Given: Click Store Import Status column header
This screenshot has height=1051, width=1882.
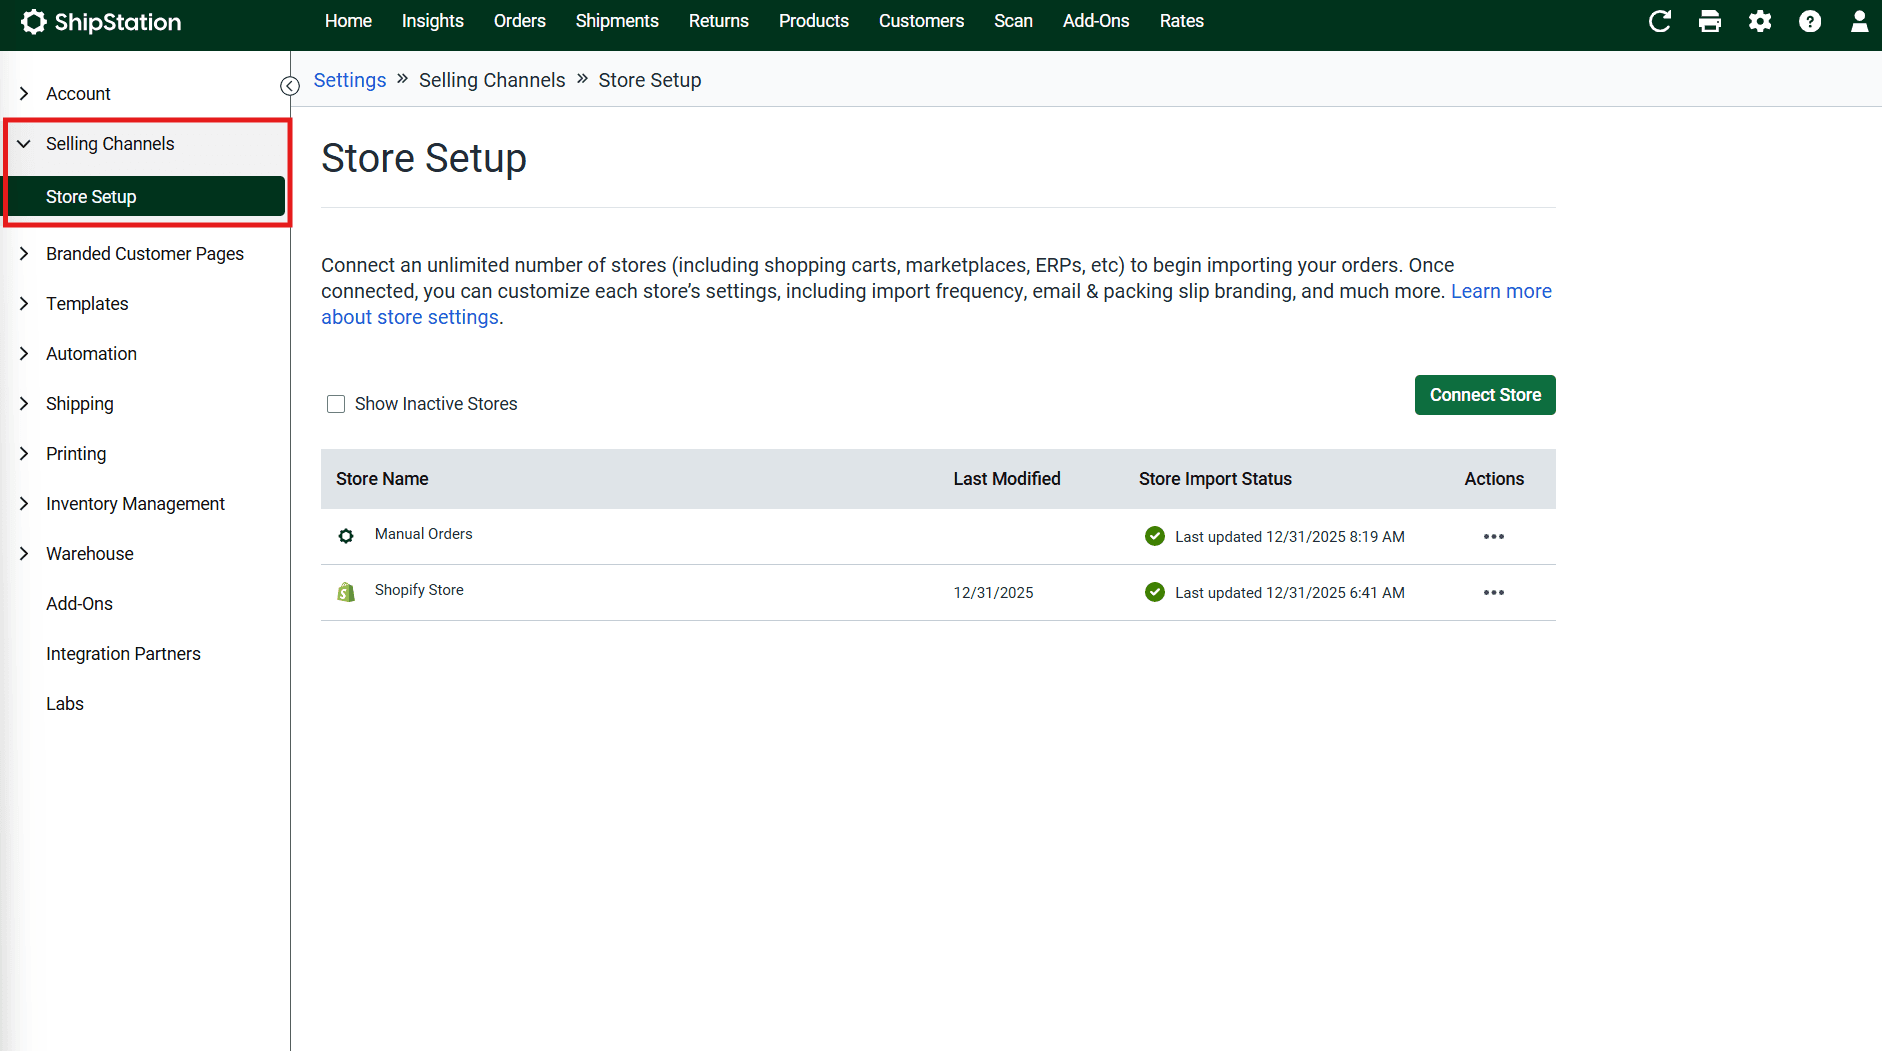Looking at the screenshot, I should point(1215,479).
